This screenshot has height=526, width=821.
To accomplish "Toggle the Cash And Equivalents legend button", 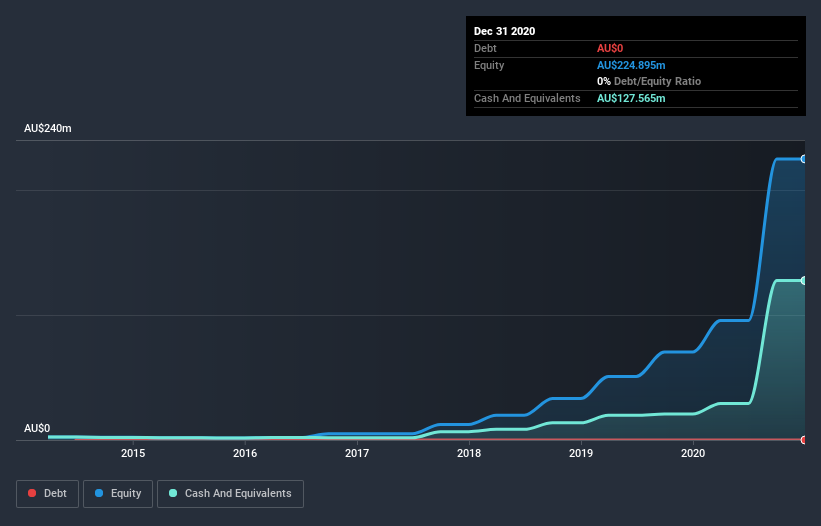I will (230, 494).
